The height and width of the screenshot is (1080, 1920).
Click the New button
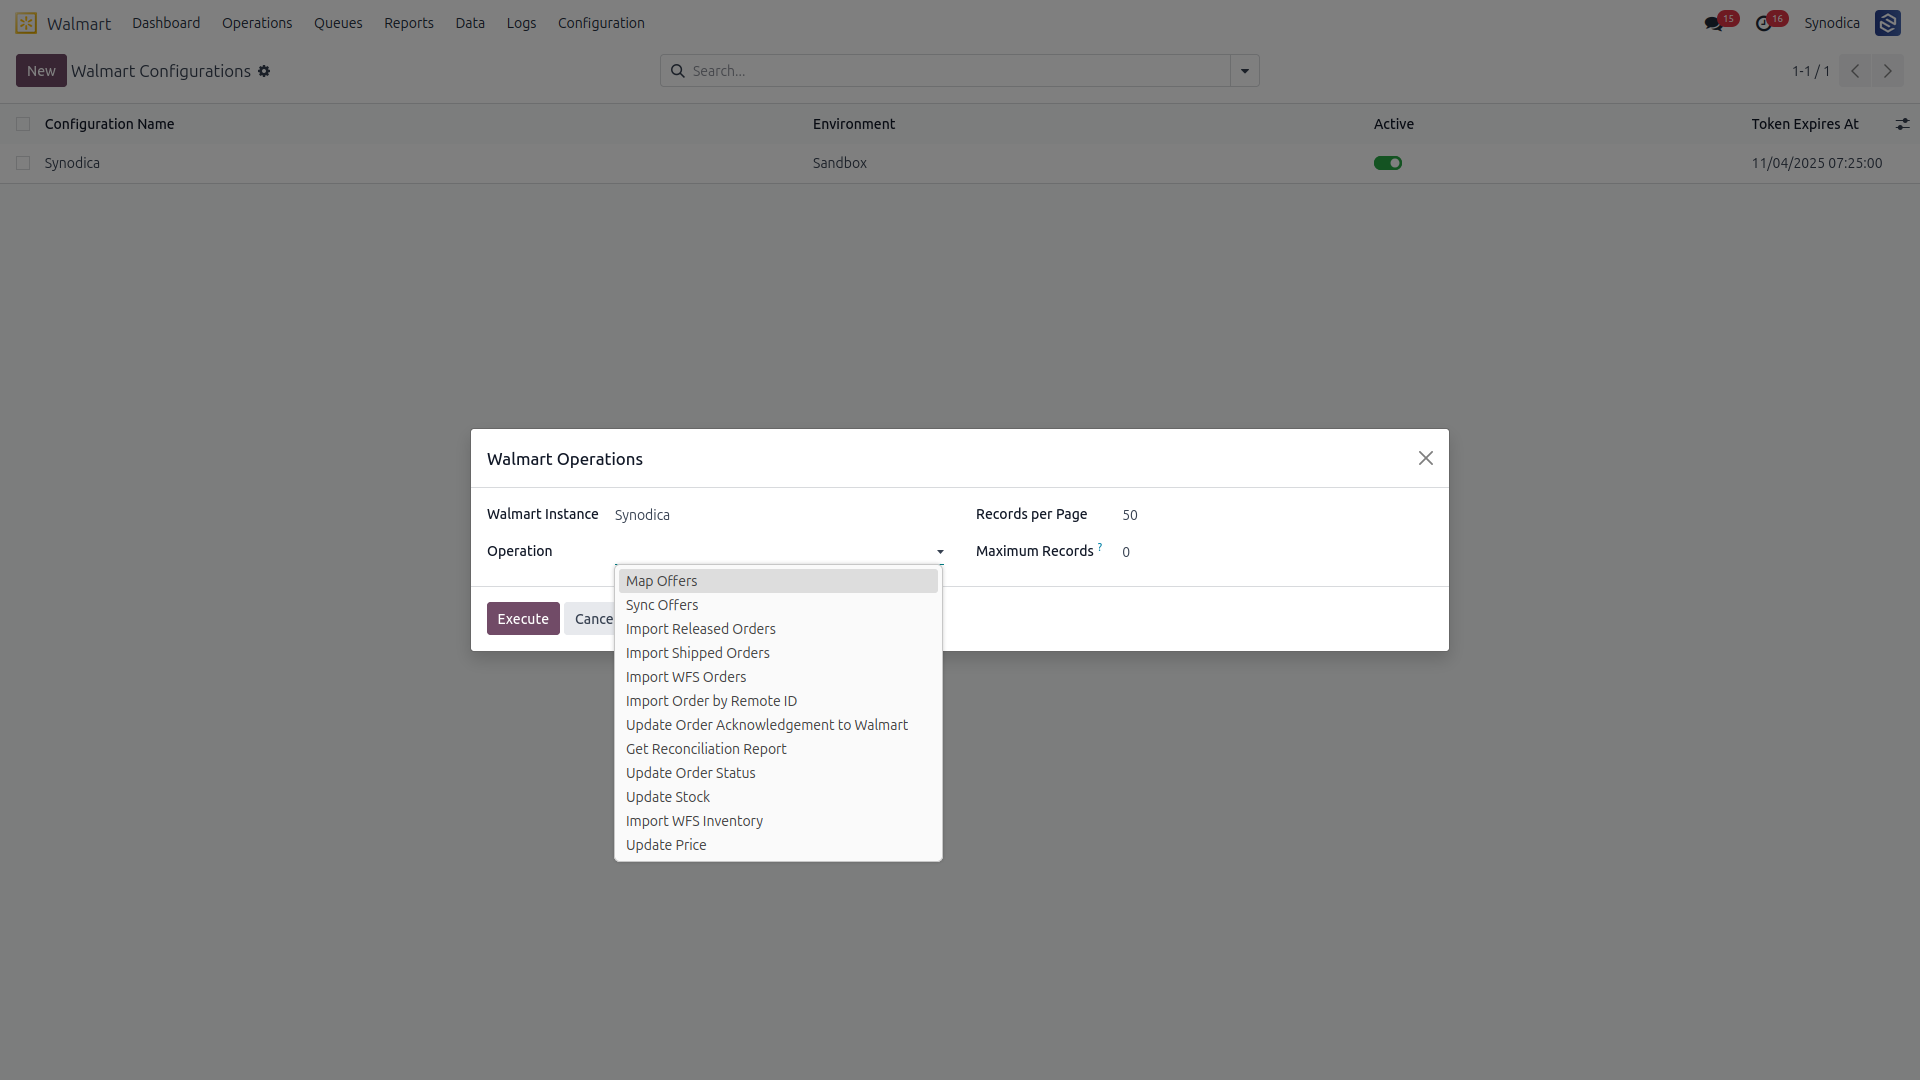point(41,71)
